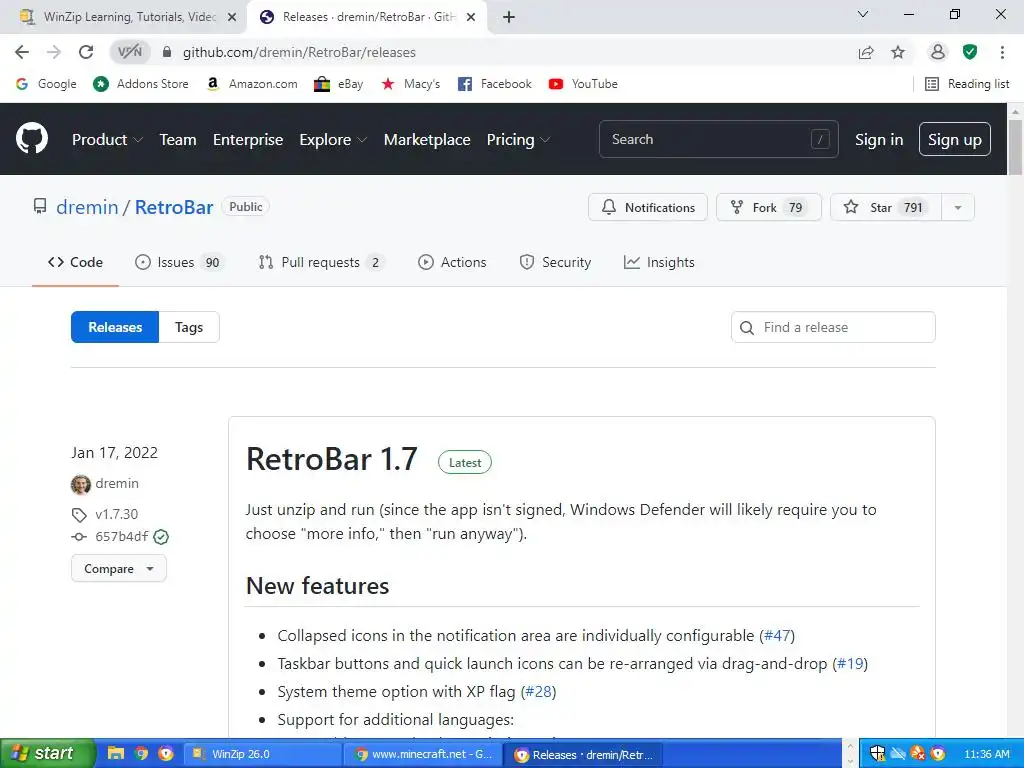Open the Reading list
The height and width of the screenshot is (768, 1024).
(x=967, y=84)
